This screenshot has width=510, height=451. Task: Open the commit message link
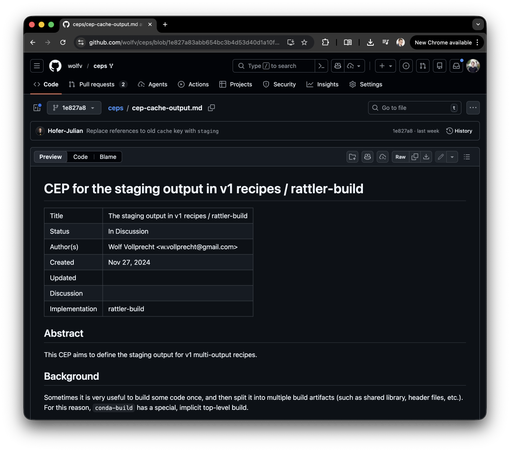(x=152, y=131)
